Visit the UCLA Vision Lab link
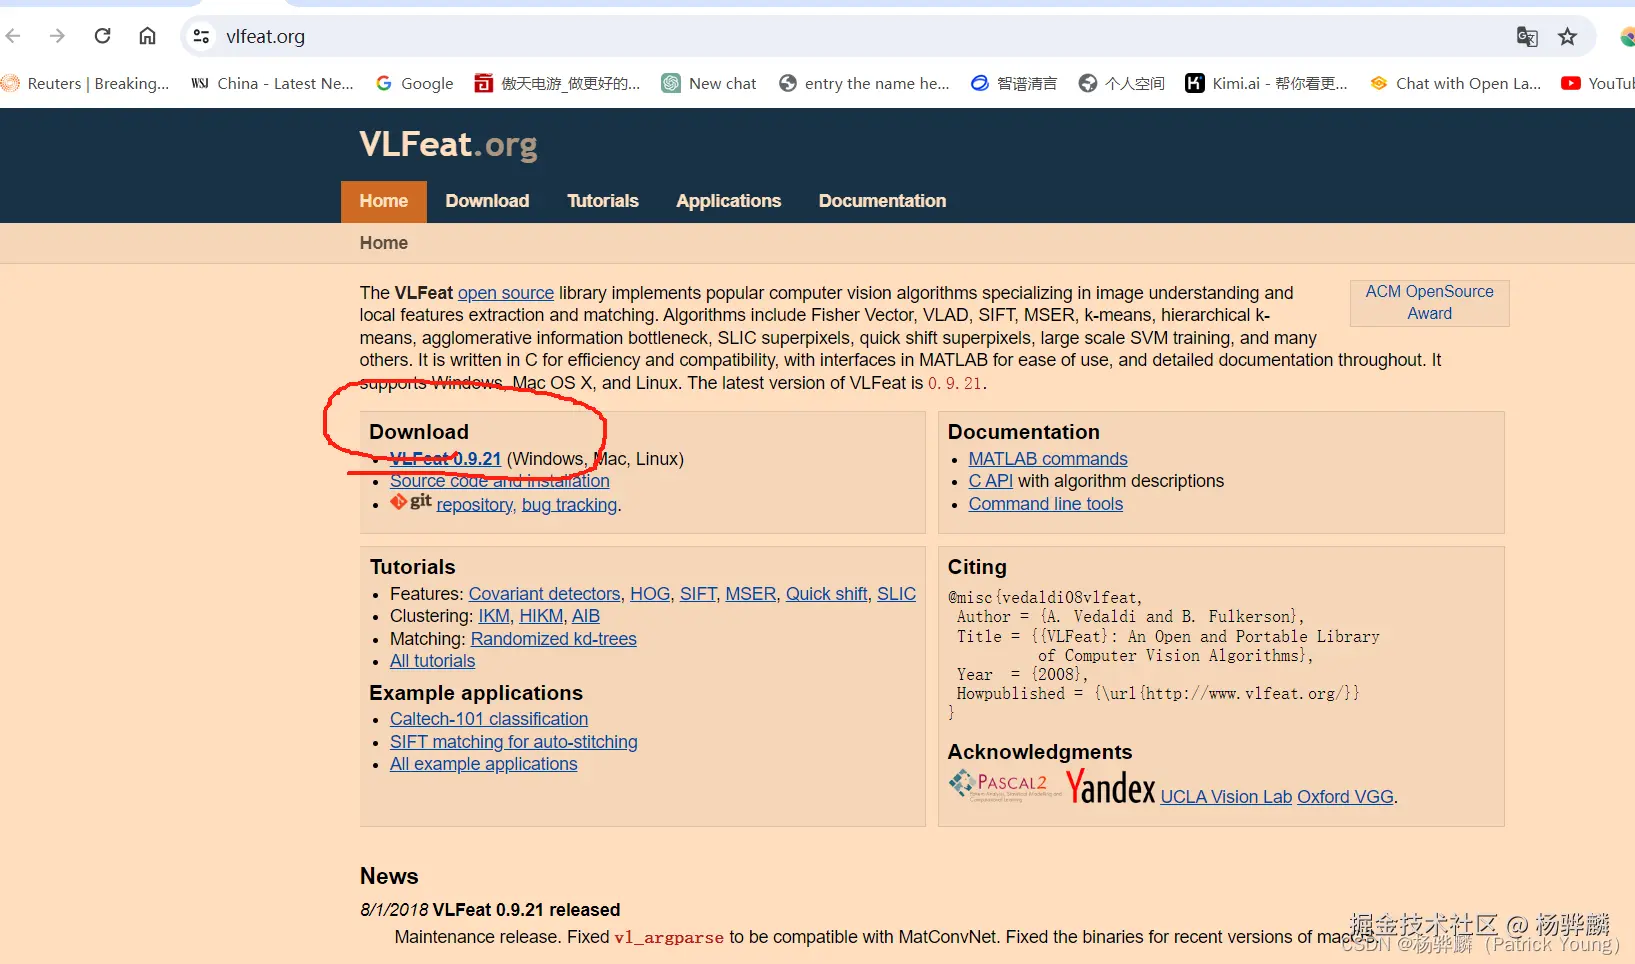Screen dimensions: 1635x964 click(1226, 797)
